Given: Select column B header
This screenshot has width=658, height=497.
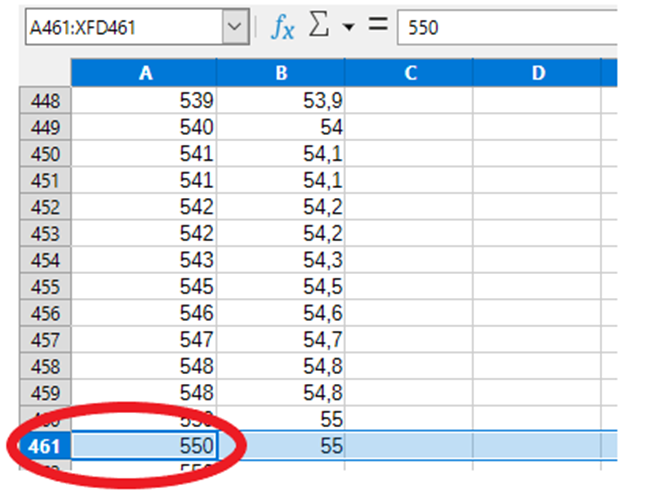Looking at the screenshot, I should (280, 73).
